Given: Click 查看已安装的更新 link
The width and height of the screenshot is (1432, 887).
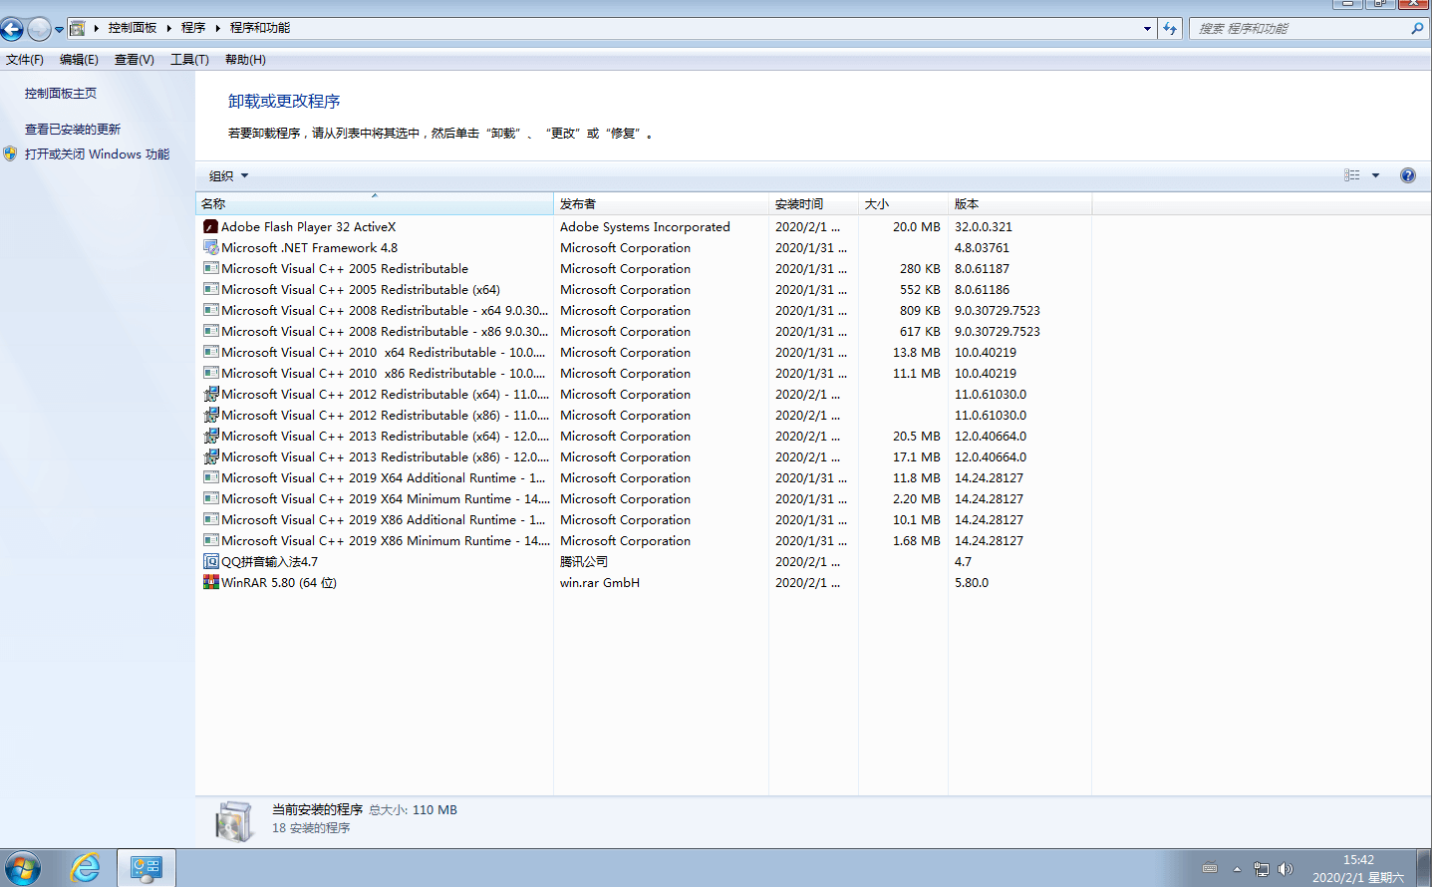Looking at the screenshot, I should (x=72, y=129).
